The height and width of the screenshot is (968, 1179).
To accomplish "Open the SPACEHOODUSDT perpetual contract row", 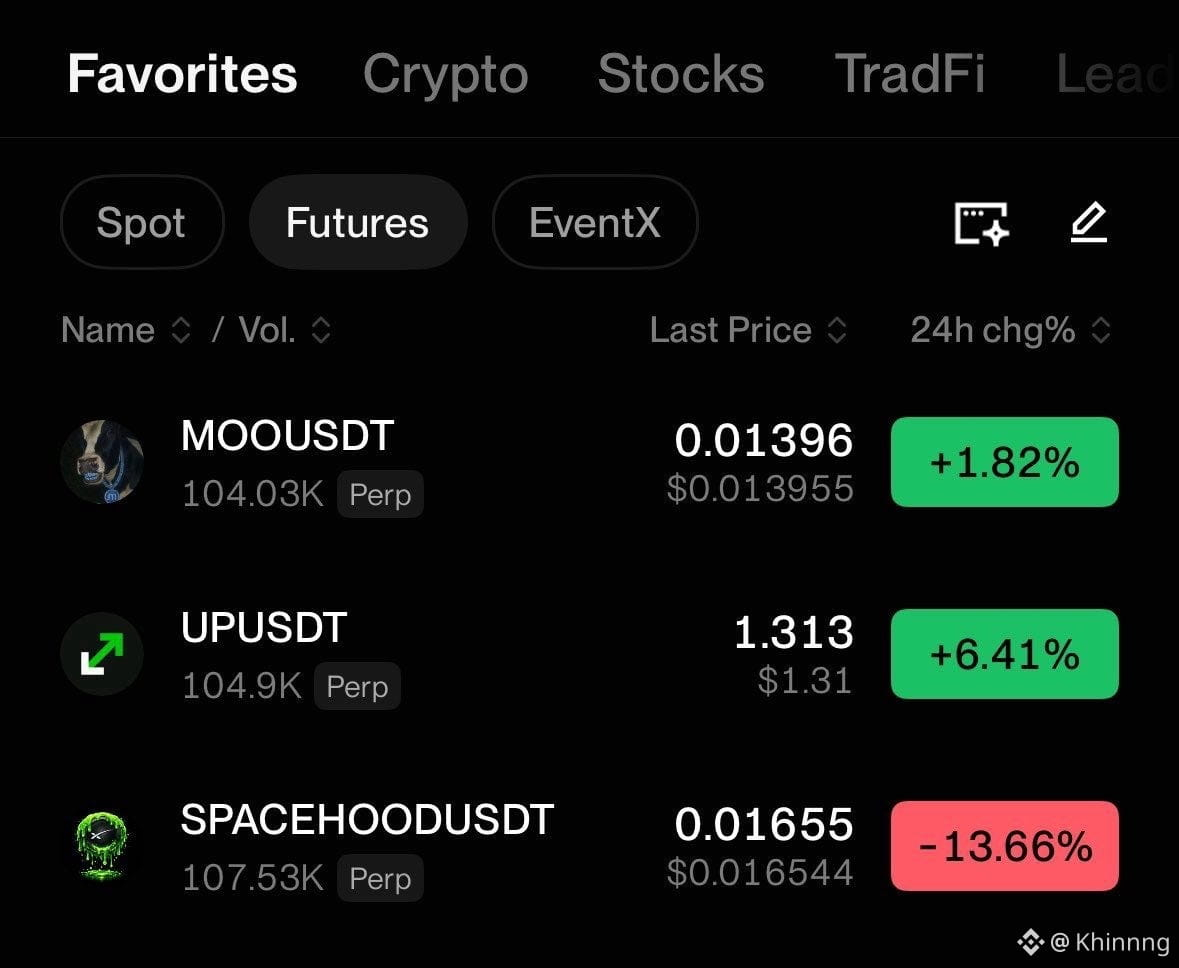I will pos(590,846).
